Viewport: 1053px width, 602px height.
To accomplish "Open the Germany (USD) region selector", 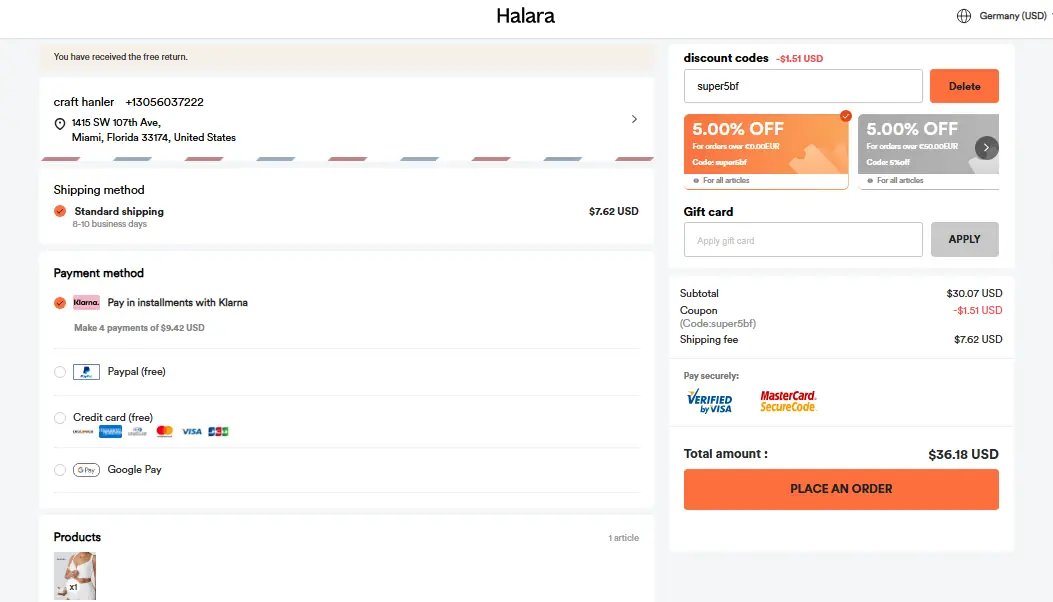I will 1013,16.
